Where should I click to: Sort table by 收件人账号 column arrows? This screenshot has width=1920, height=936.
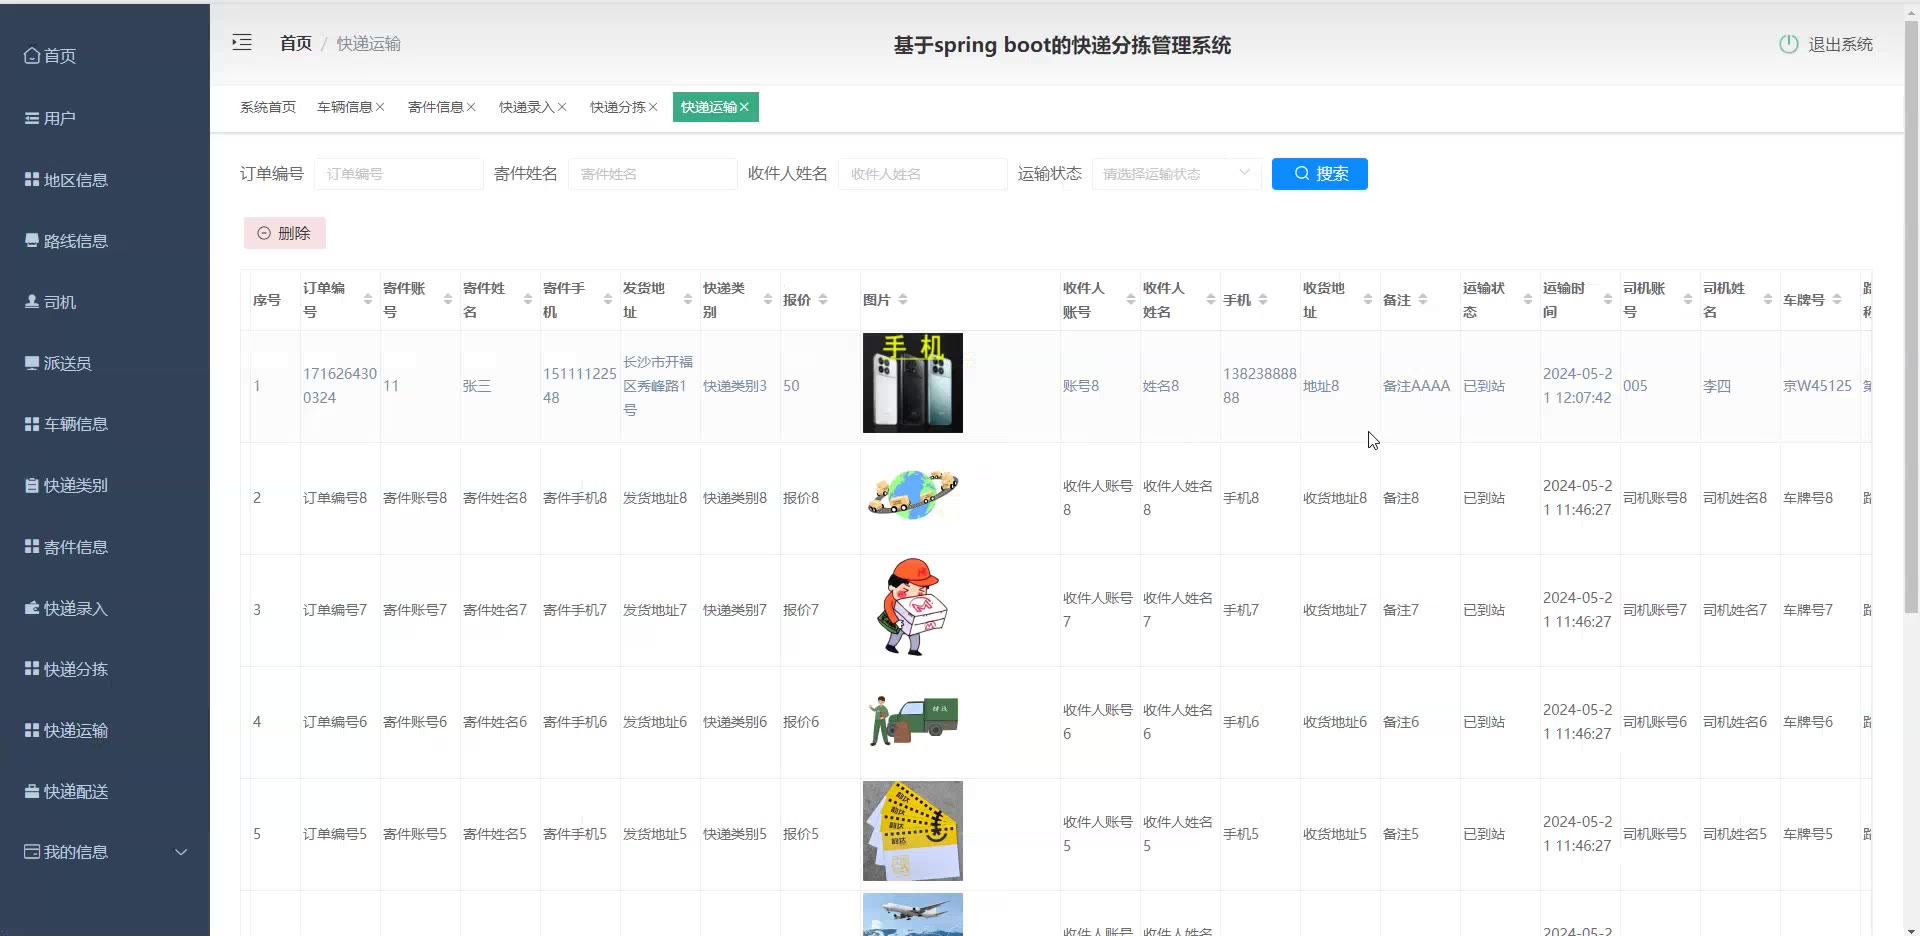(x=1131, y=300)
